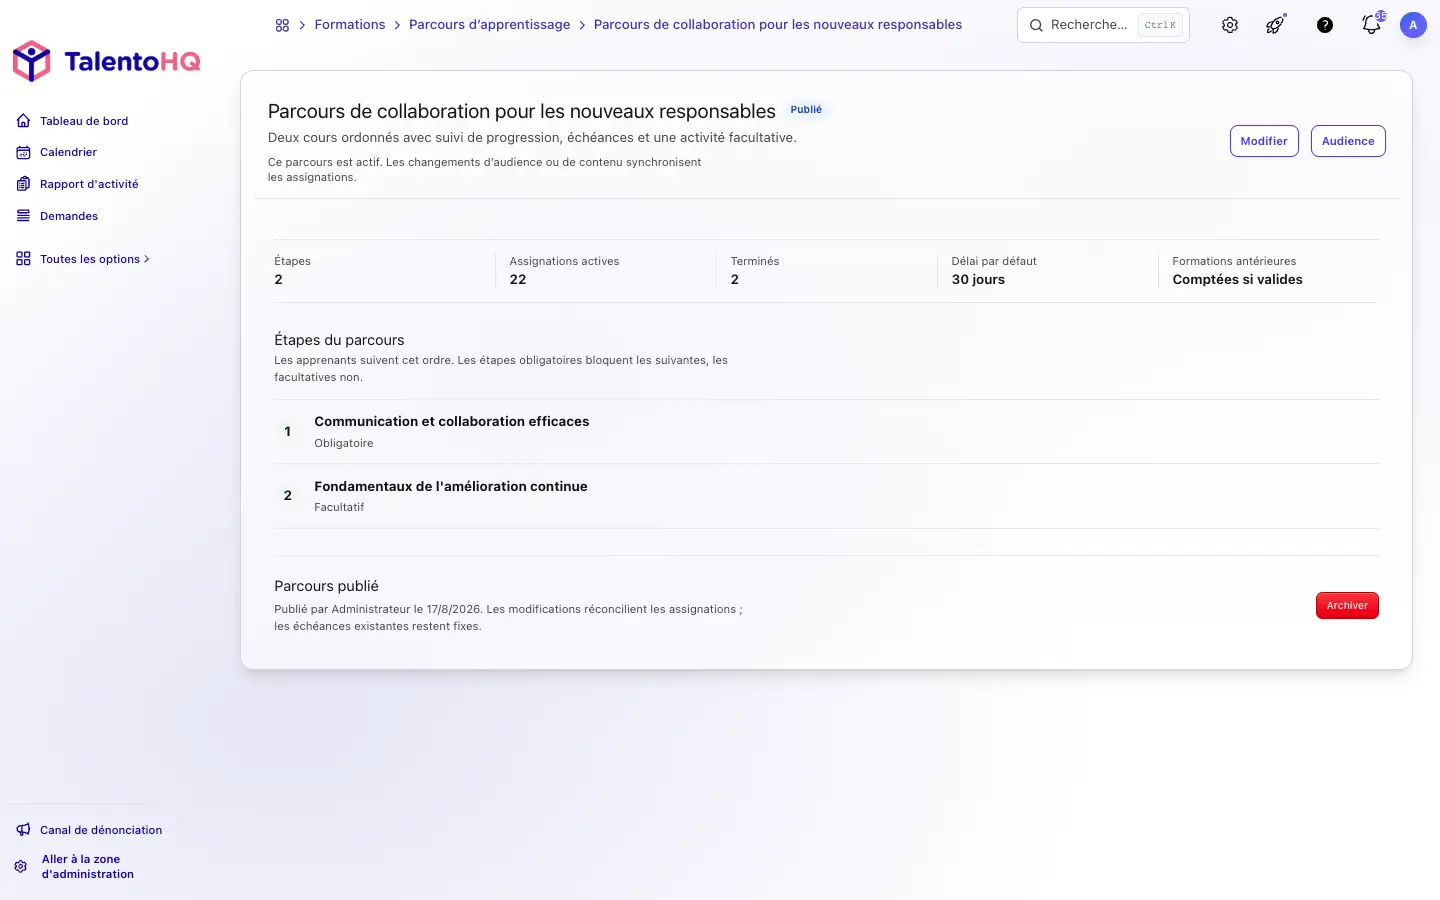Click the Demandes list icon
The image size is (1440, 900).
[x=23, y=216]
